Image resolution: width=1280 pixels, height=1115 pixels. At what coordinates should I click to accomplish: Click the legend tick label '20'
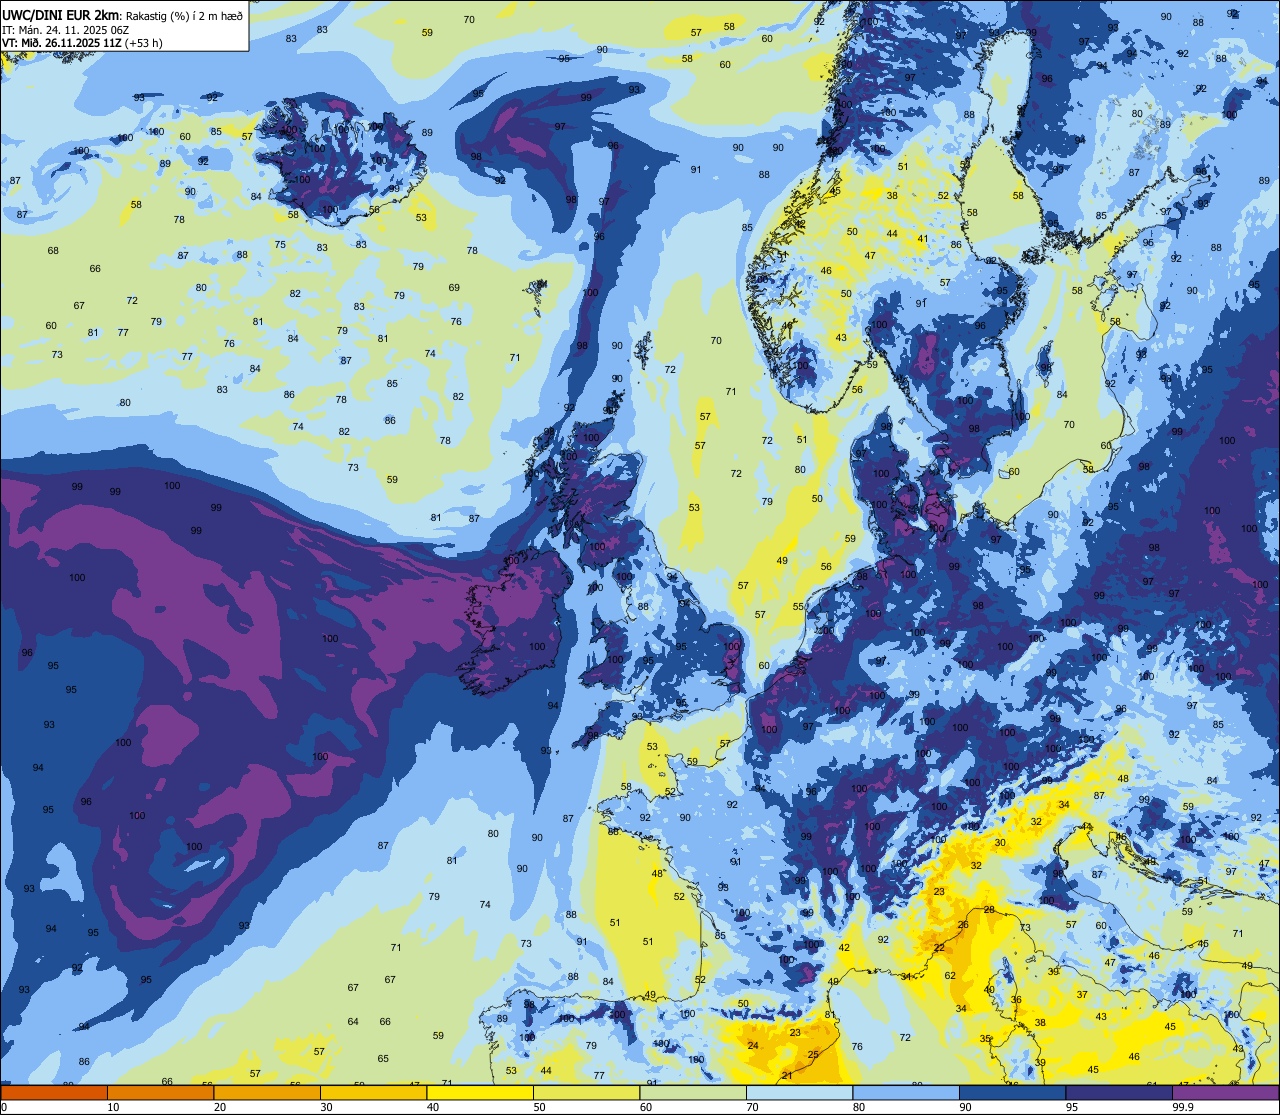click(x=220, y=1106)
